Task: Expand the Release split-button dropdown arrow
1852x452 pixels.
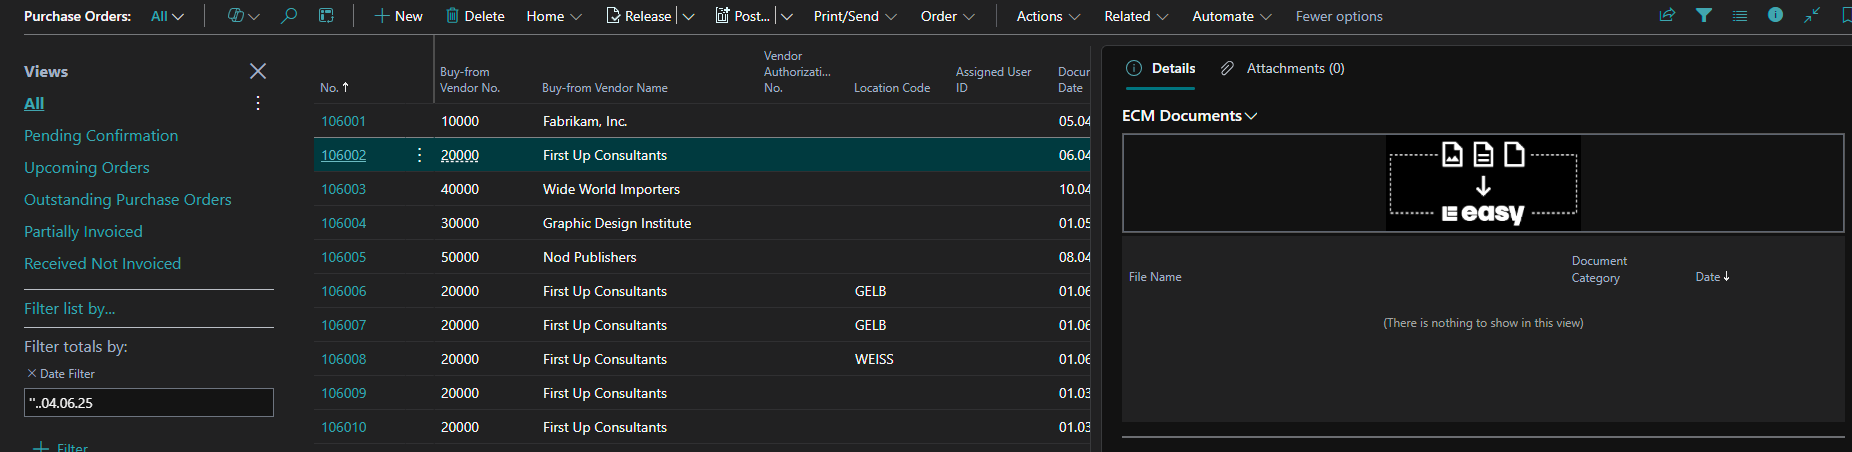Action: click(688, 16)
